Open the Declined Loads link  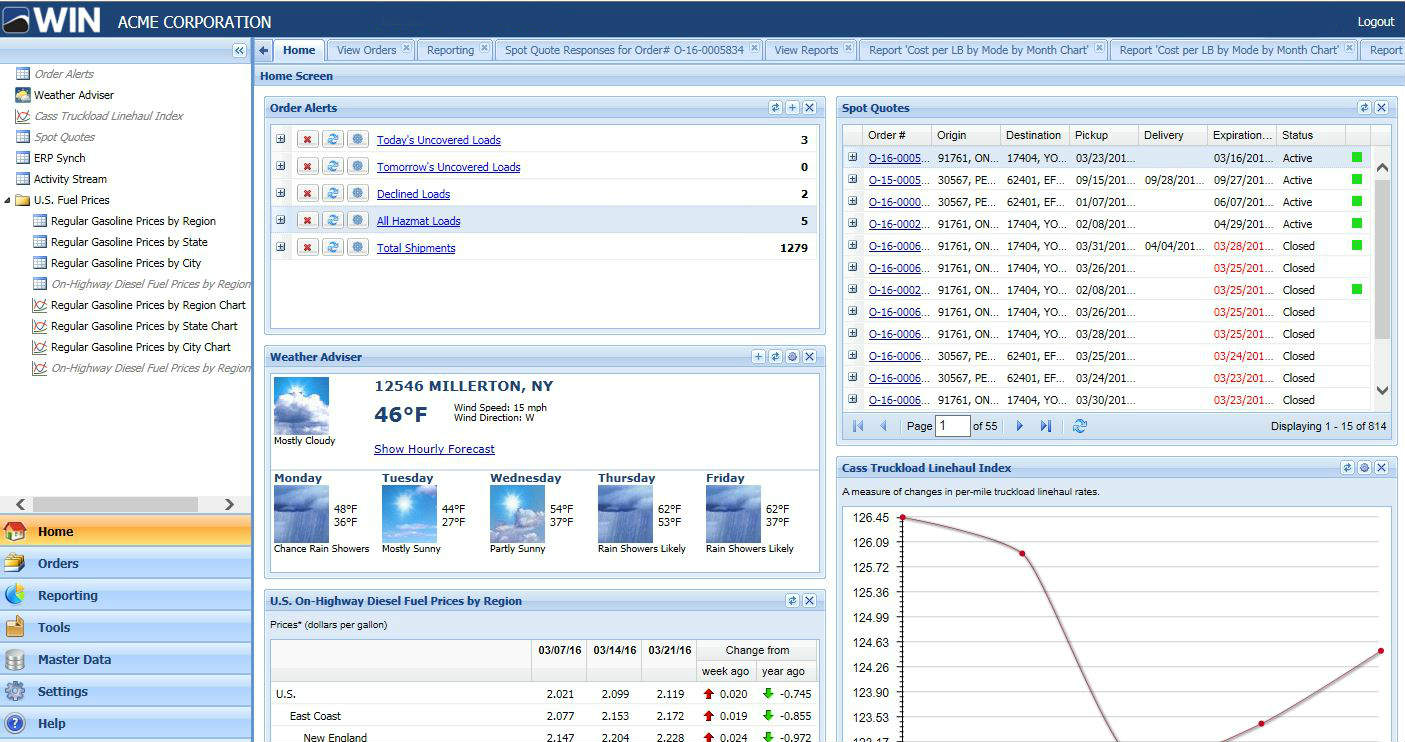413,194
